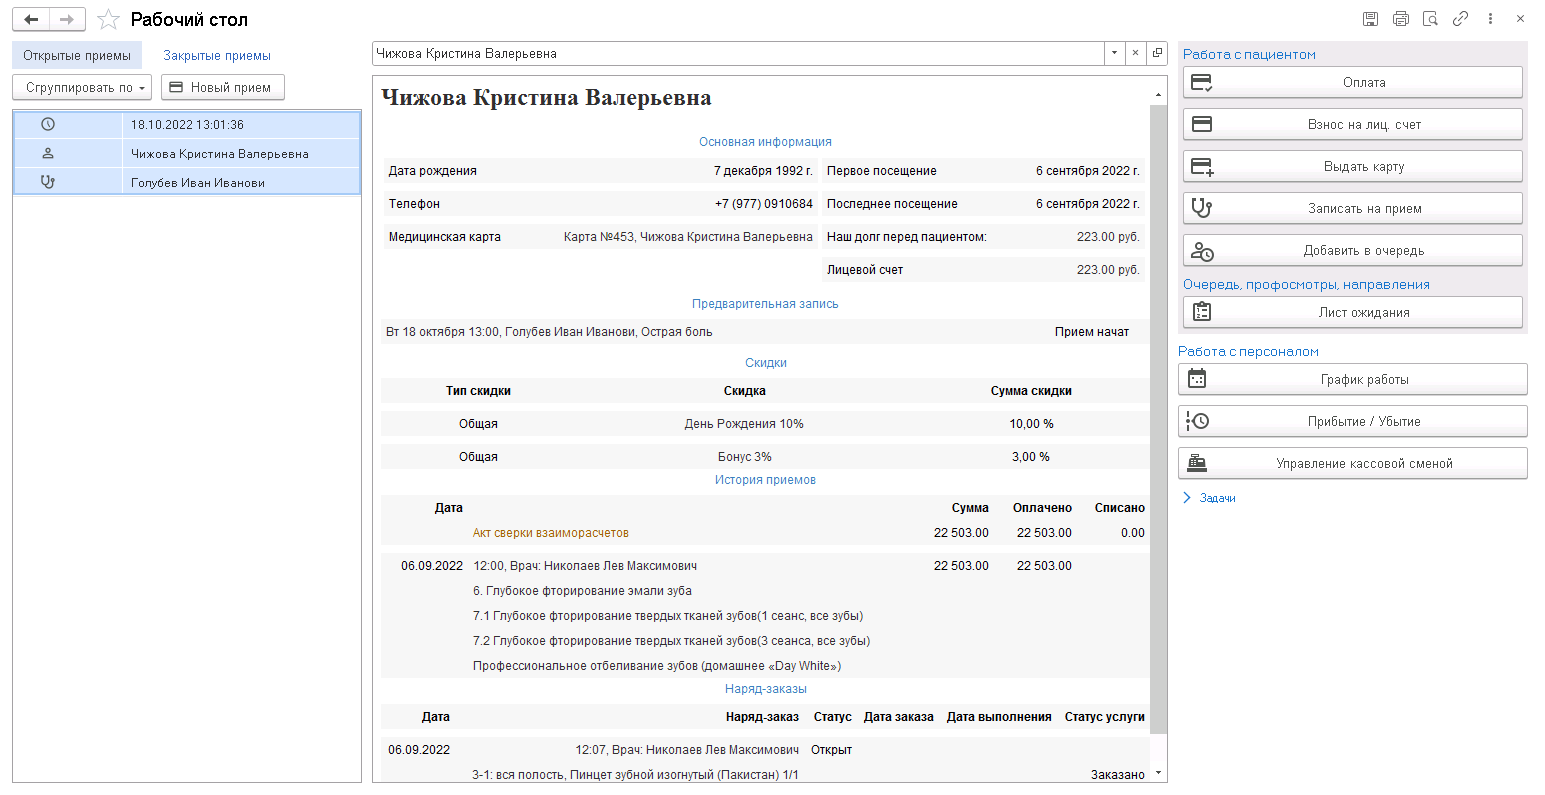
Task: Open График работы
Action: coord(1353,380)
